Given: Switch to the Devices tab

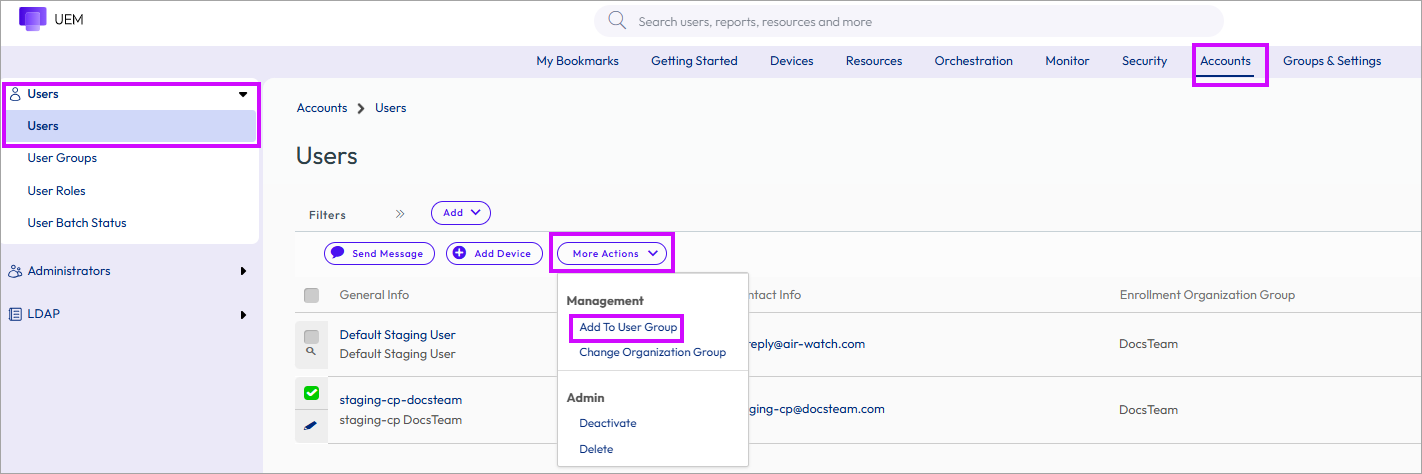Looking at the screenshot, I should (792, 61).
